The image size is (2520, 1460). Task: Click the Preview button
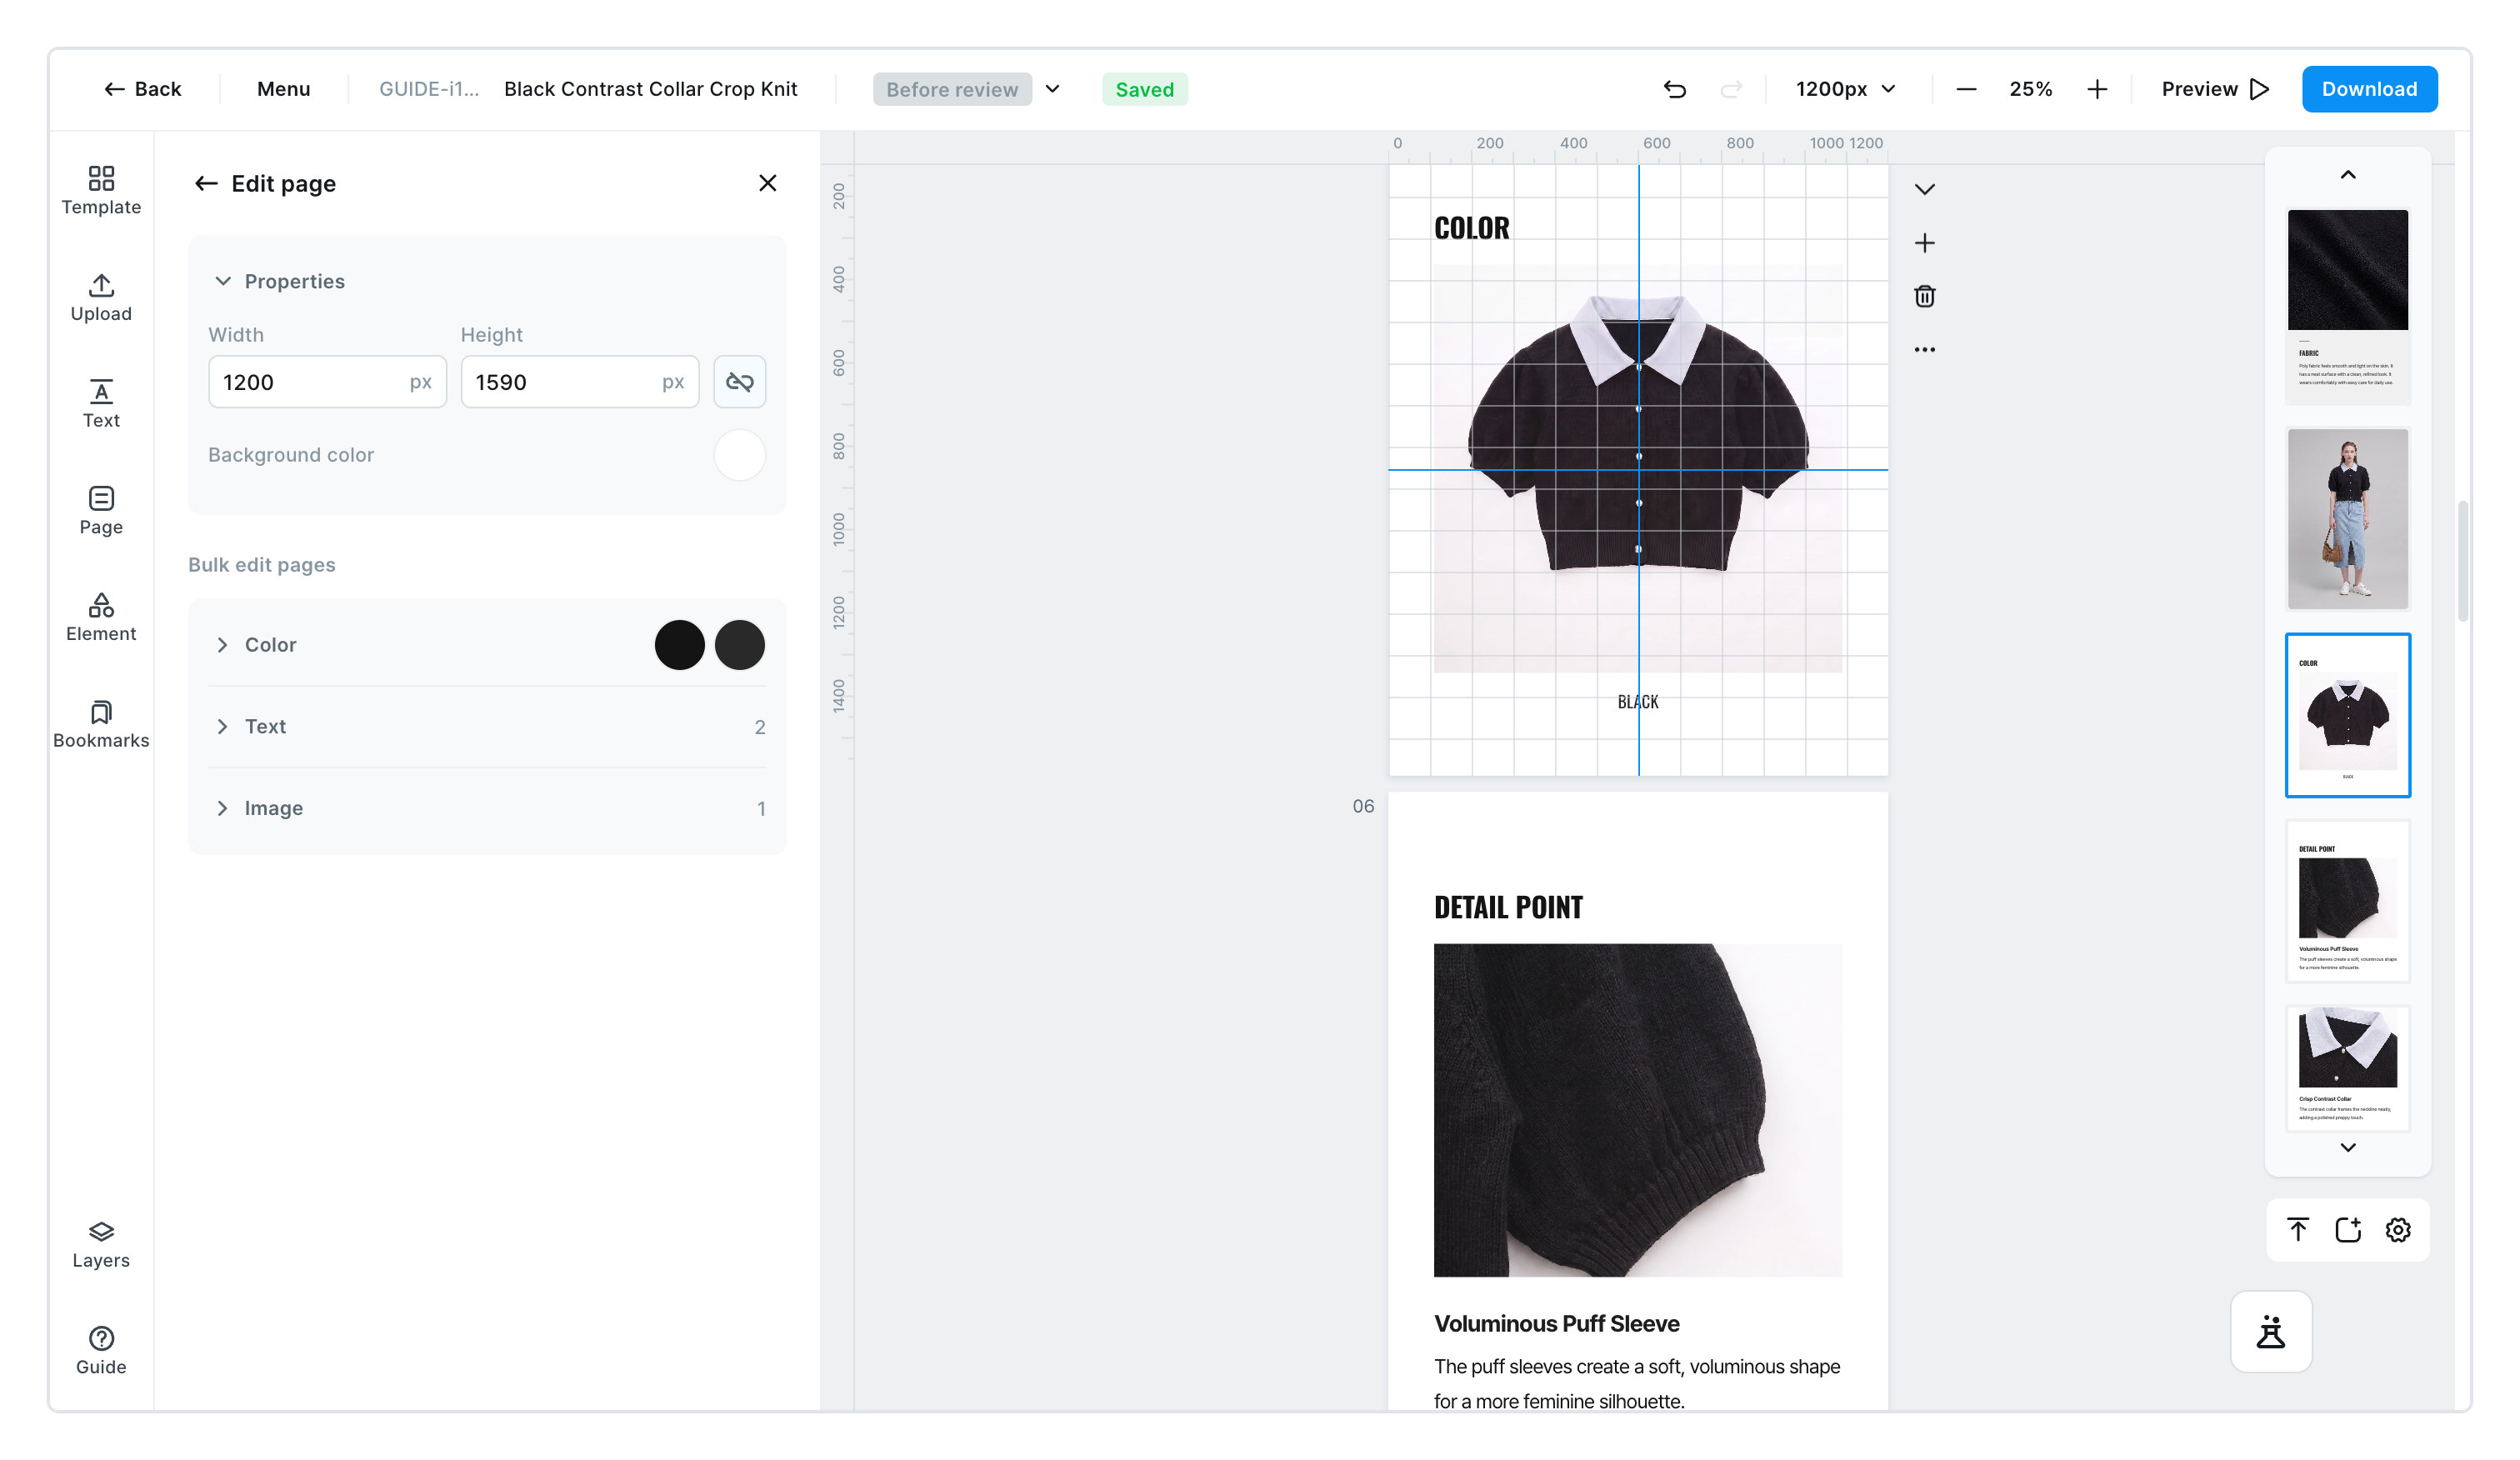coord(2215,89)
